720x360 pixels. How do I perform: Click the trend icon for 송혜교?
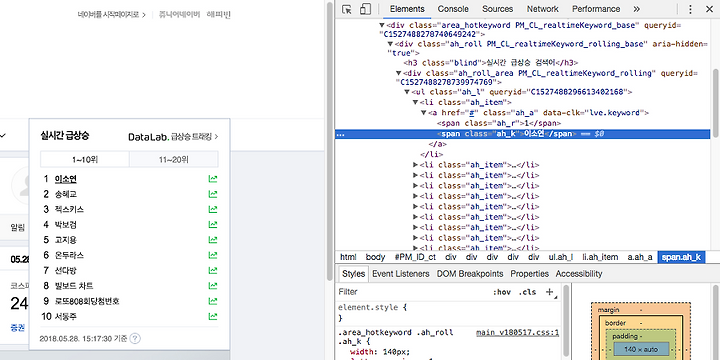213,194
